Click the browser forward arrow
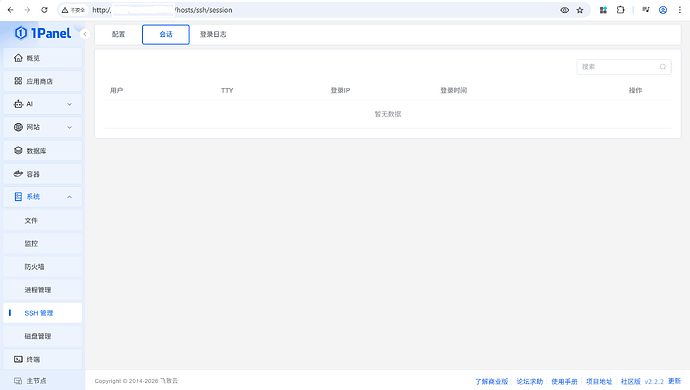 (27, 10)
